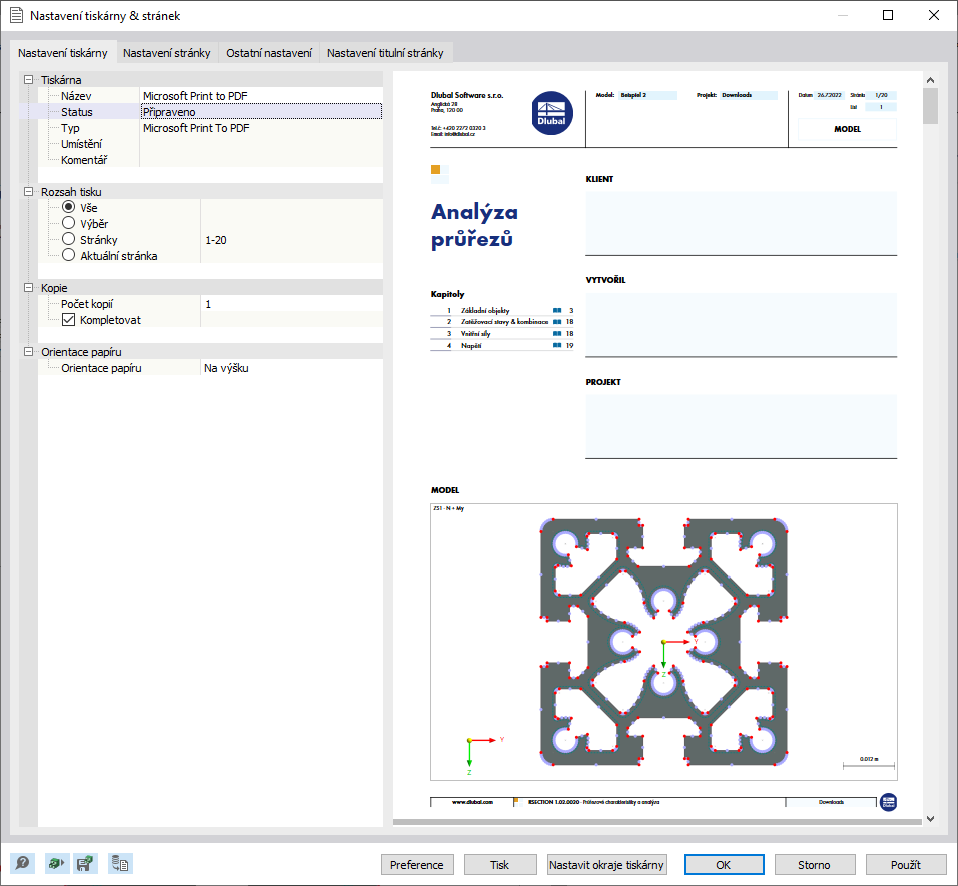Image resolution: width=958 pixels, height=886 pixels.
Task: Click the Dlubal logo in preview header
Action: pyautogui.click(x=552, y=113)
